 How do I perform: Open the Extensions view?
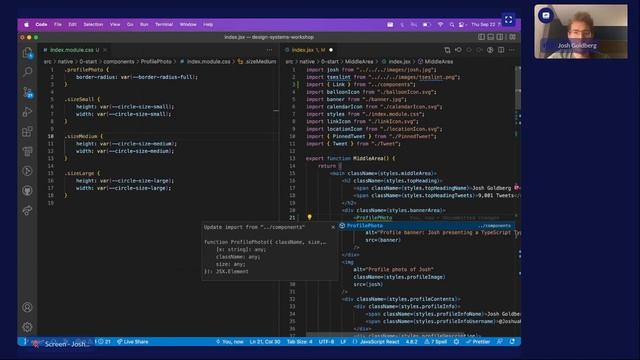(x=27, y=131)
